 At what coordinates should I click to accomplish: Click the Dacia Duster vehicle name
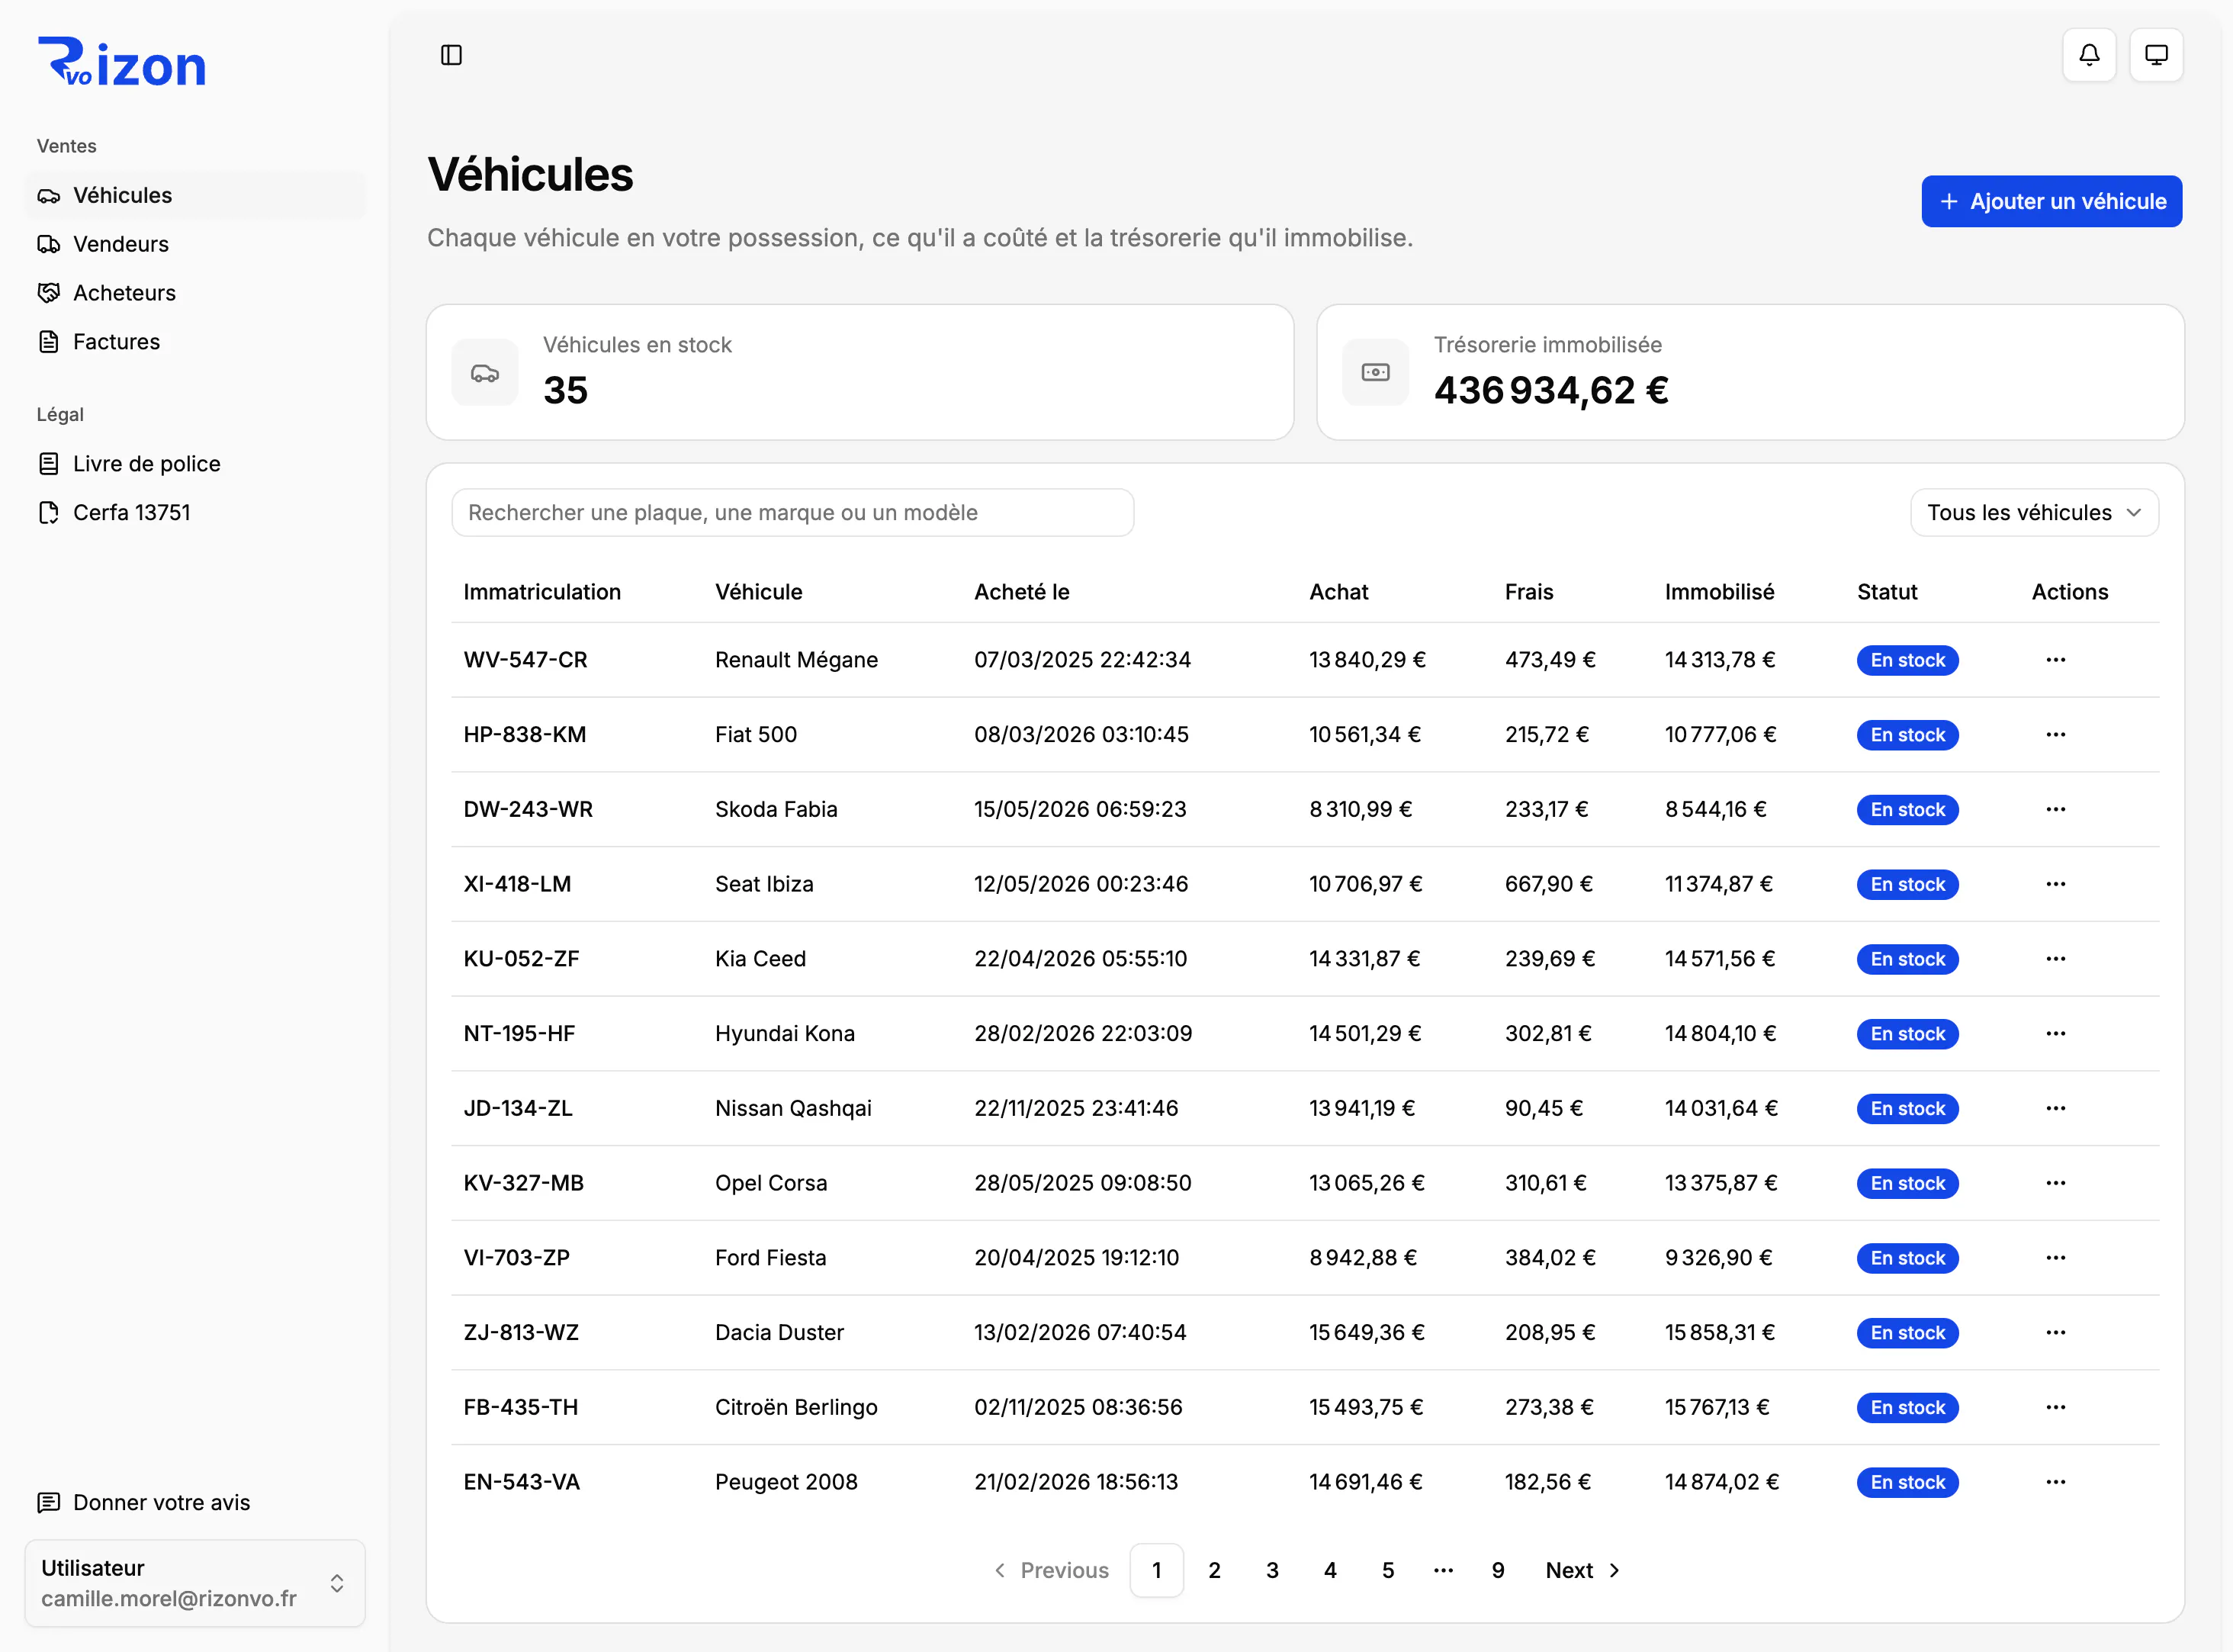tap(779, 1333)
